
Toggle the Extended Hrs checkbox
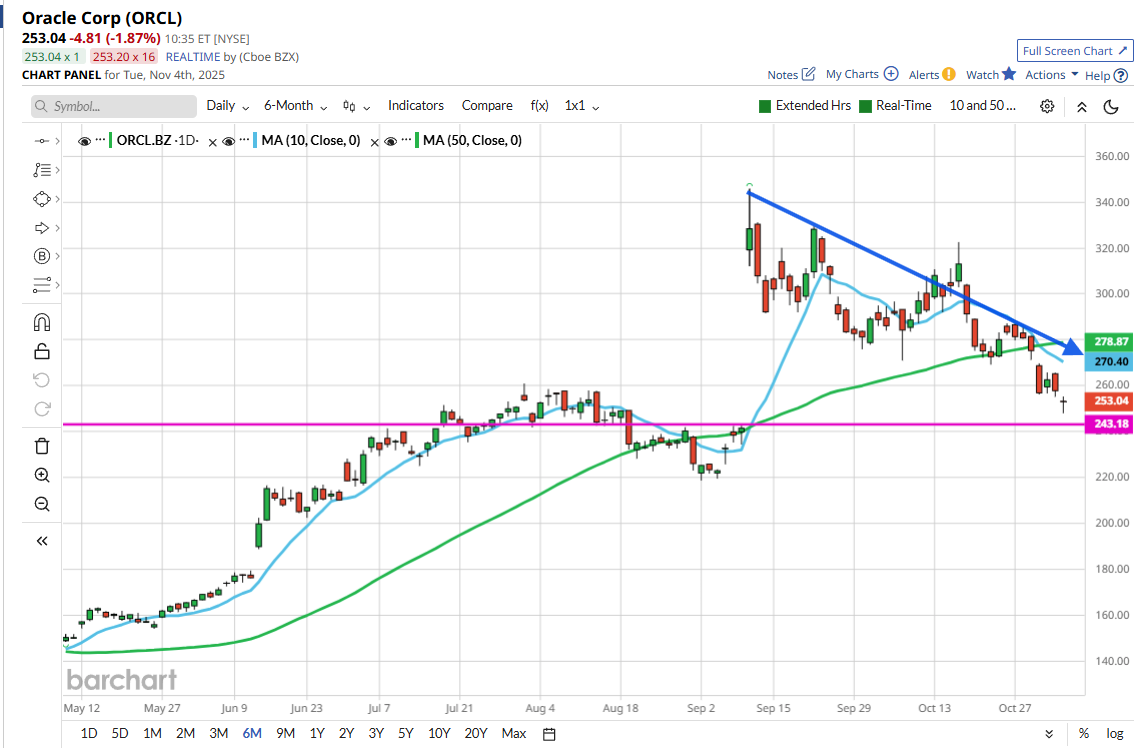coord(765,106)
